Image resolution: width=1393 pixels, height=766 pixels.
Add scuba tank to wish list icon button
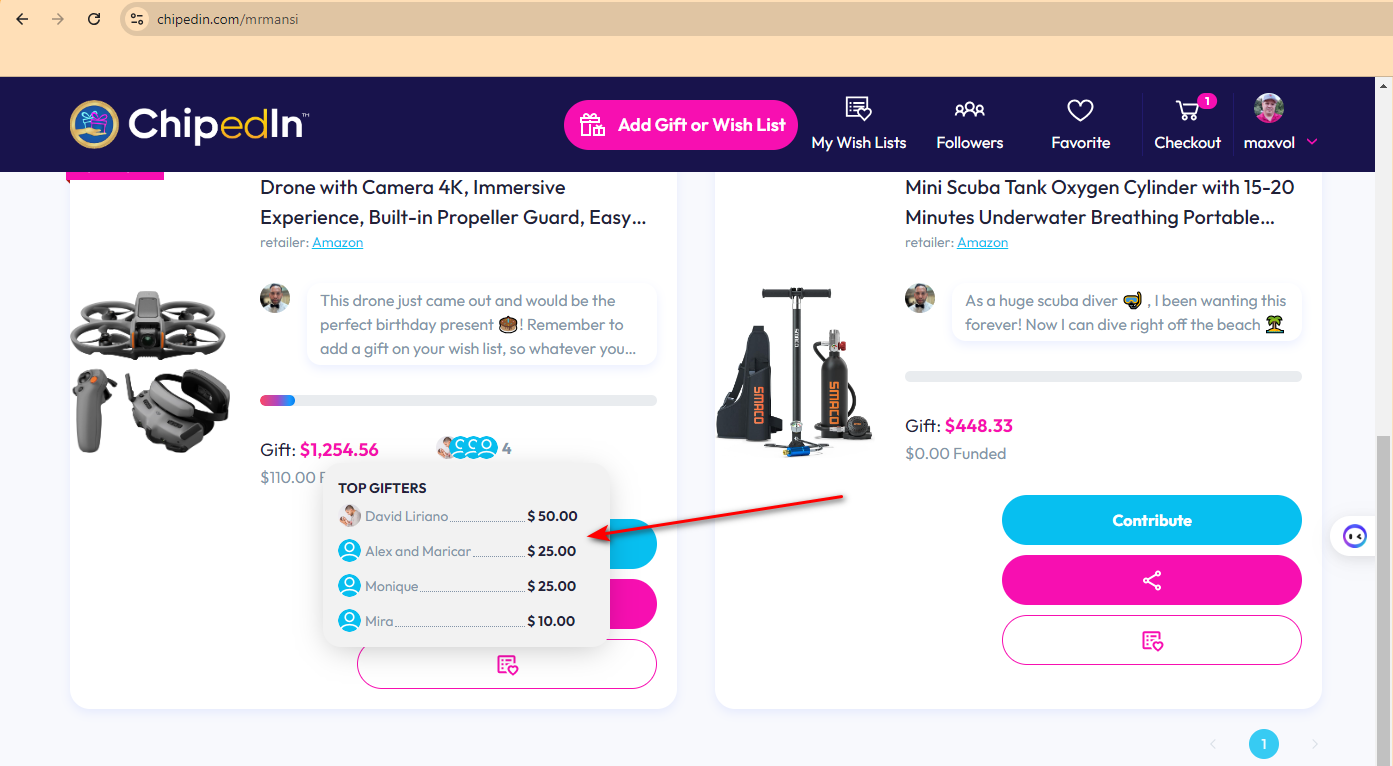tap(1152, 640)
